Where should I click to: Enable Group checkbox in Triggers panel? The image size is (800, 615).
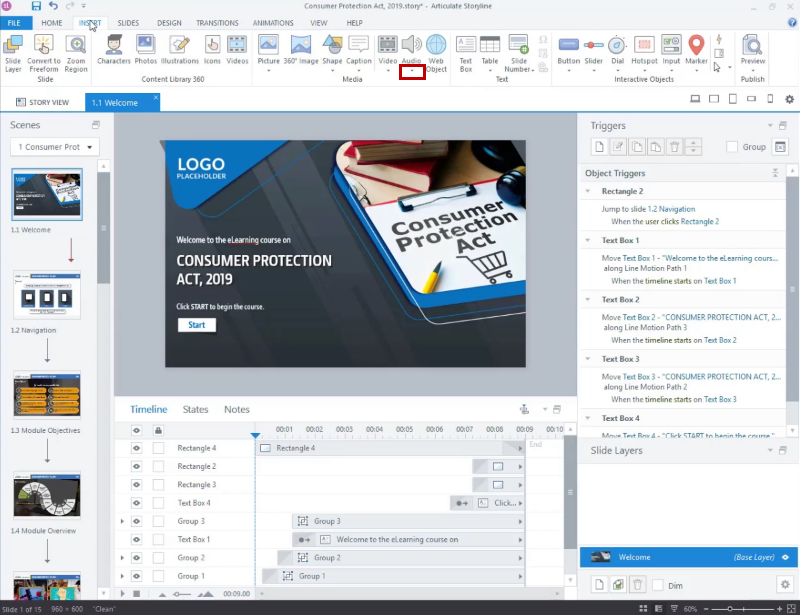pos(732,147)
